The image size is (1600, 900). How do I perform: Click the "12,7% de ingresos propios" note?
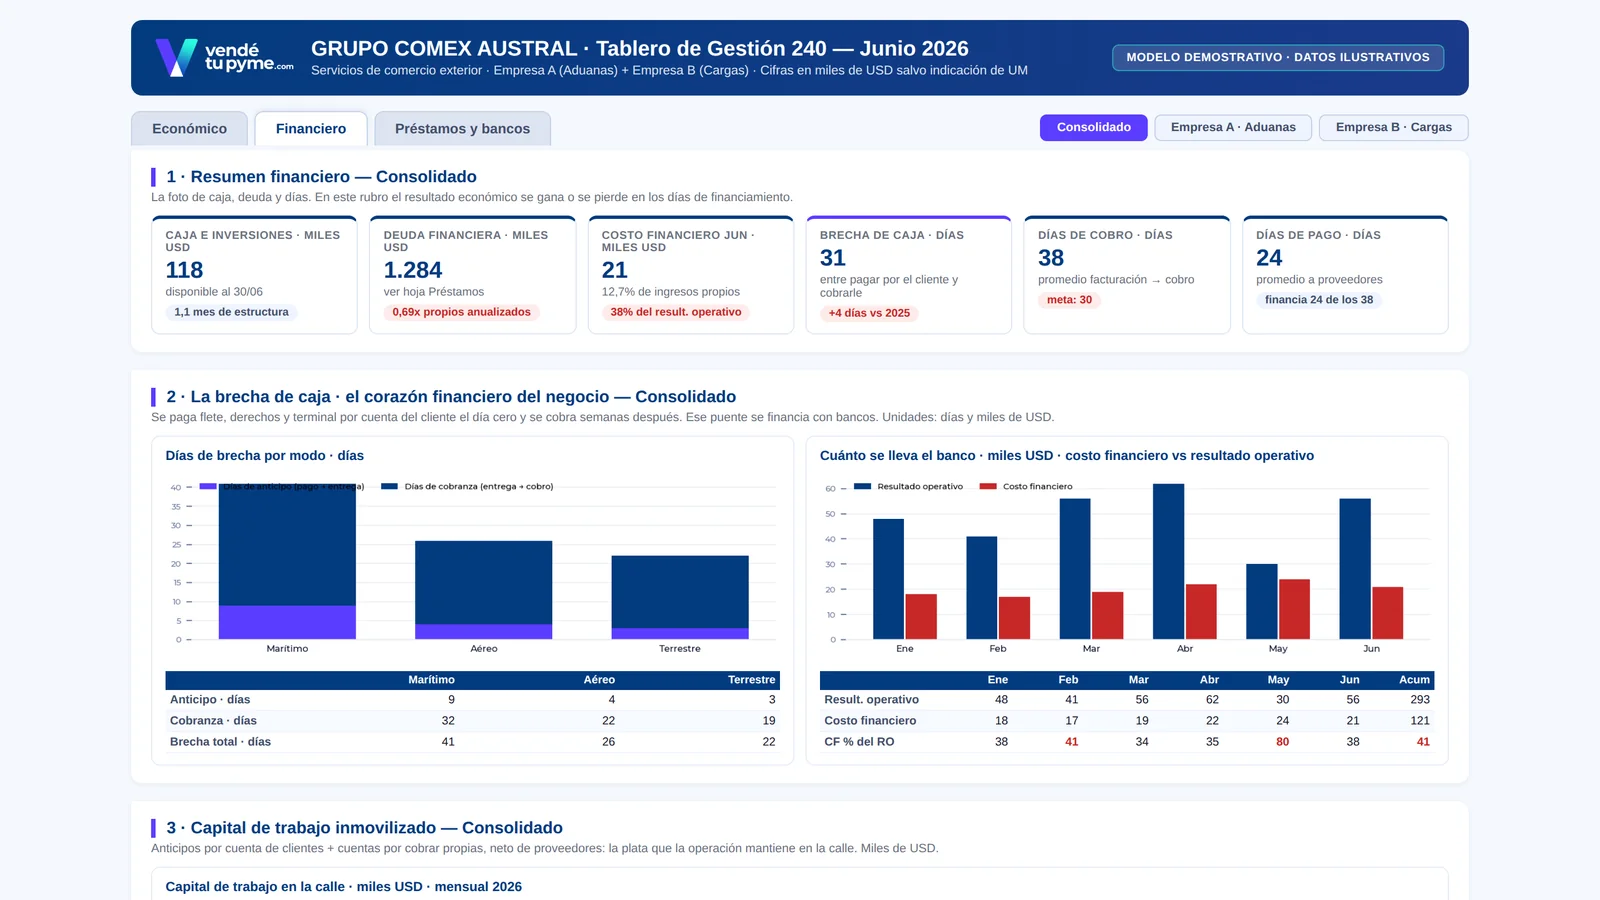pos(671,292)
